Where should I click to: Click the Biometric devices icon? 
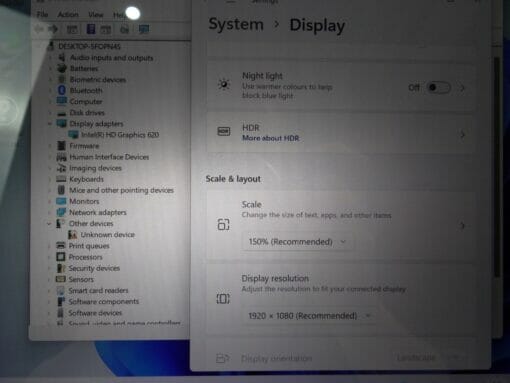click(62, 79)
